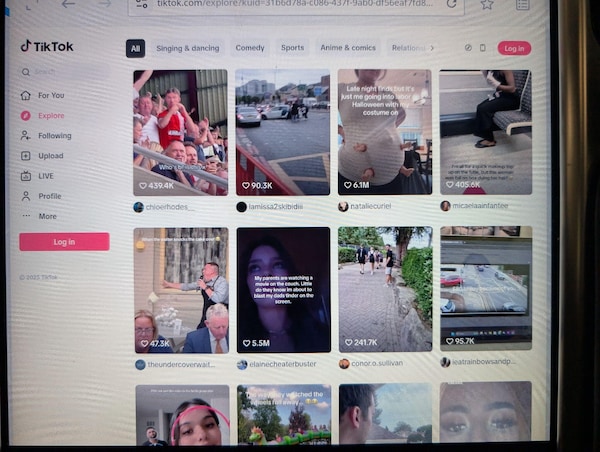Bookmark page using the star icon
Image resolution: width=600 pixels, height=452 pixels.
[x=487, y=4]
